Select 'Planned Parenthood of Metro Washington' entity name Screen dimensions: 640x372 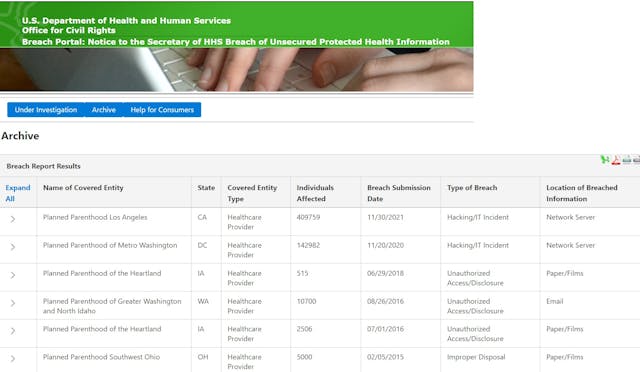coord(110,245)
